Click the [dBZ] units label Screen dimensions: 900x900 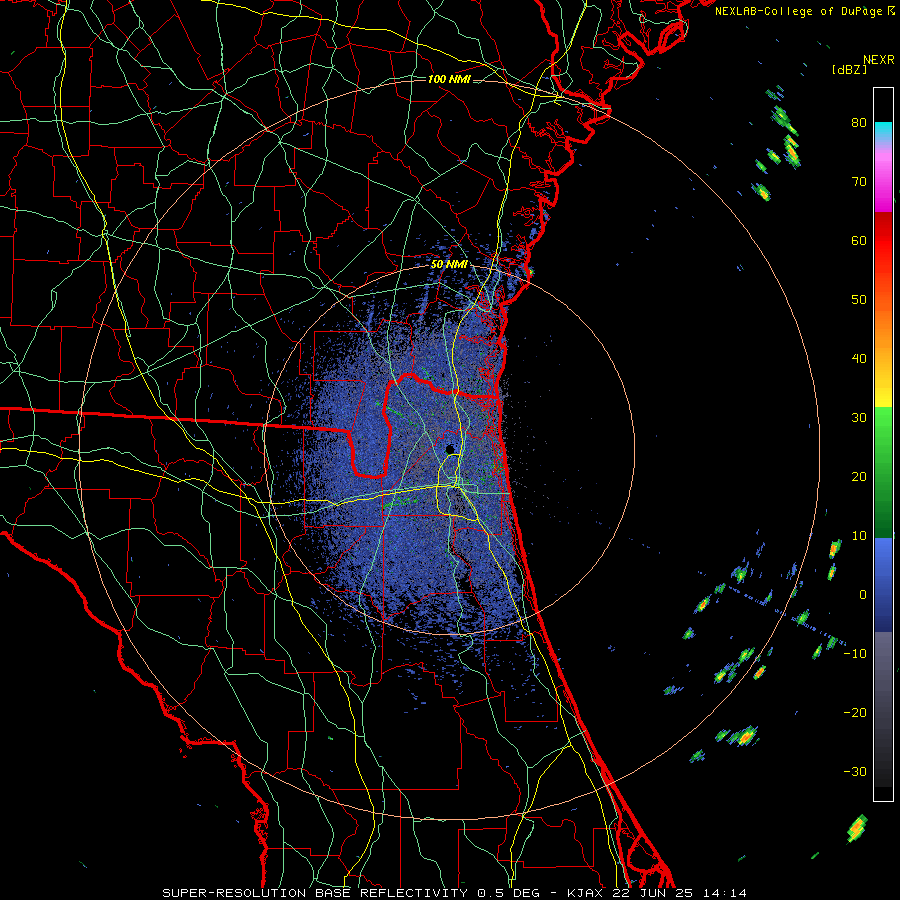849,69
